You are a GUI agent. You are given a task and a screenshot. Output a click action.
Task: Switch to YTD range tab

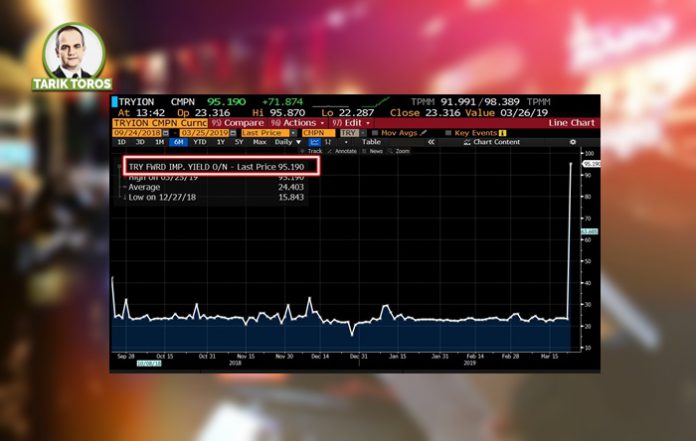coord(200,142)
